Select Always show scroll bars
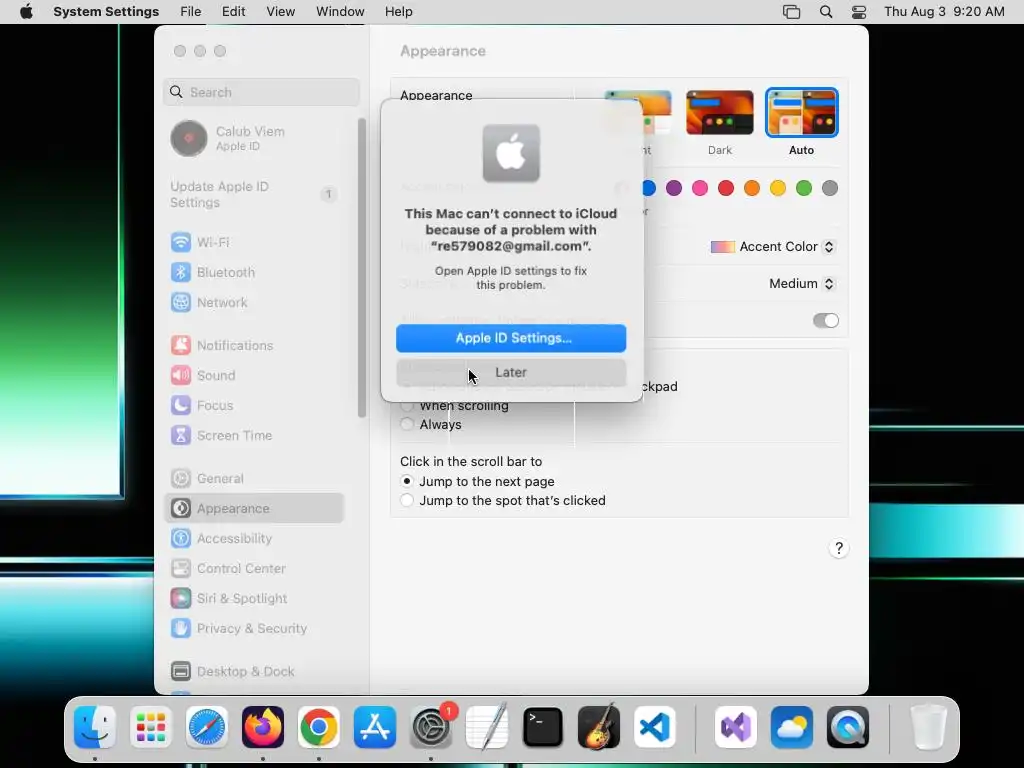Screen dimensions: 1024x768 click(x=407, y=424)
